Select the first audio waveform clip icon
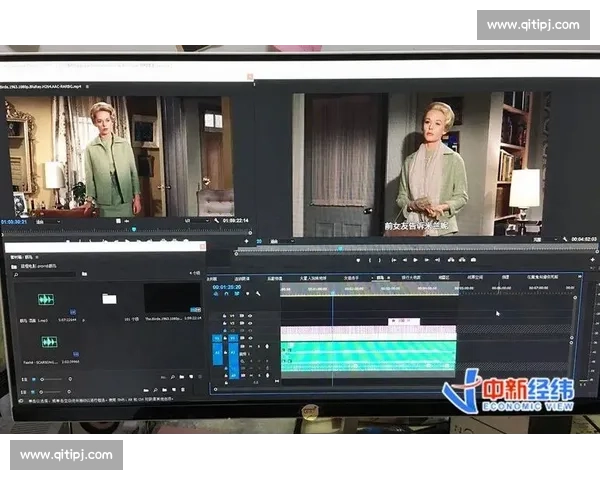 tap(46, 300)
